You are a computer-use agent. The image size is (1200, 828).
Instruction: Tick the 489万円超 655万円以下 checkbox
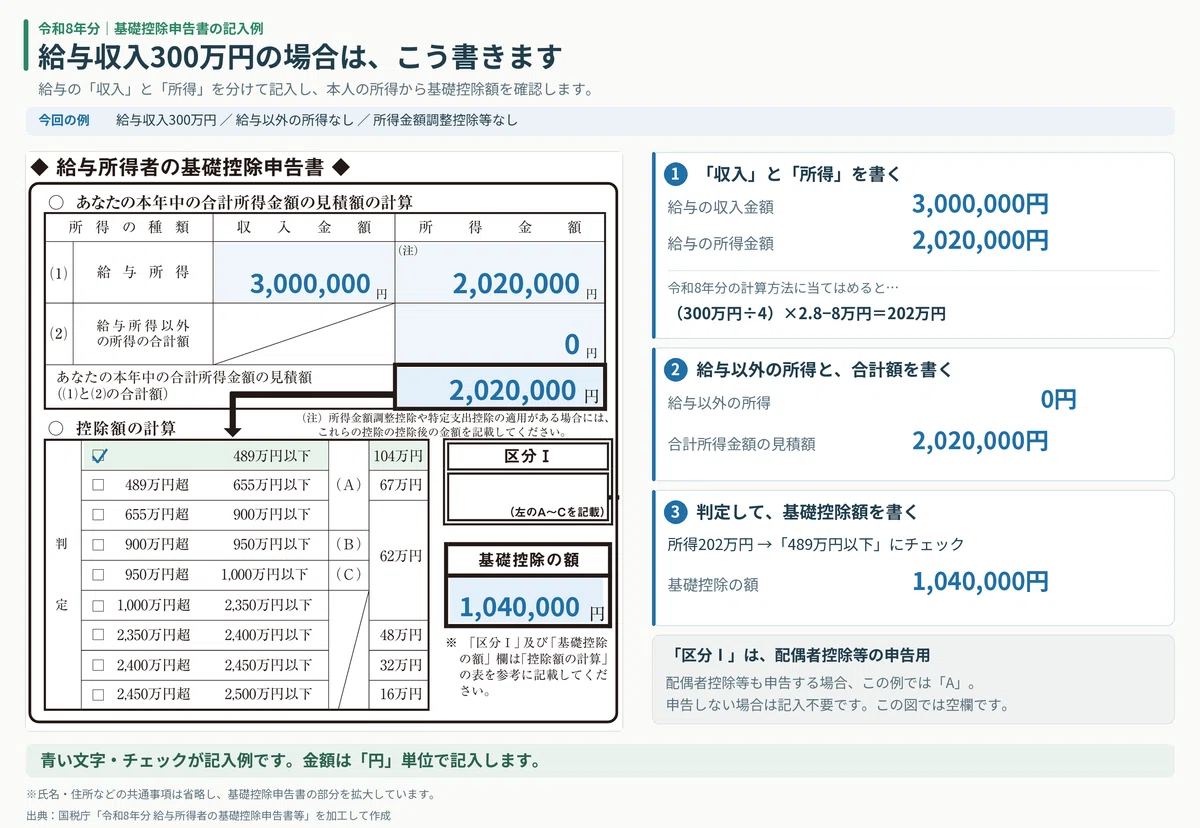98,485
